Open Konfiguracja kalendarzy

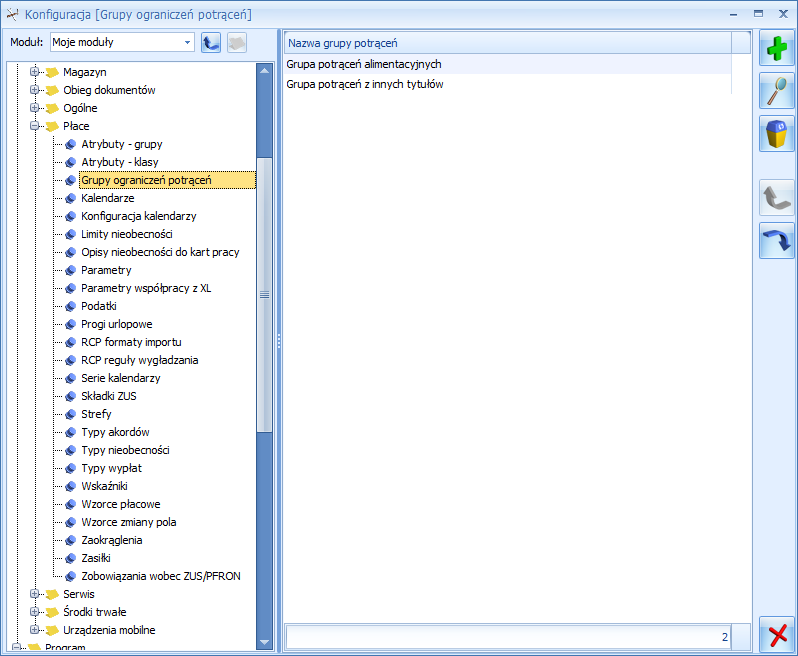coord(138,216)
